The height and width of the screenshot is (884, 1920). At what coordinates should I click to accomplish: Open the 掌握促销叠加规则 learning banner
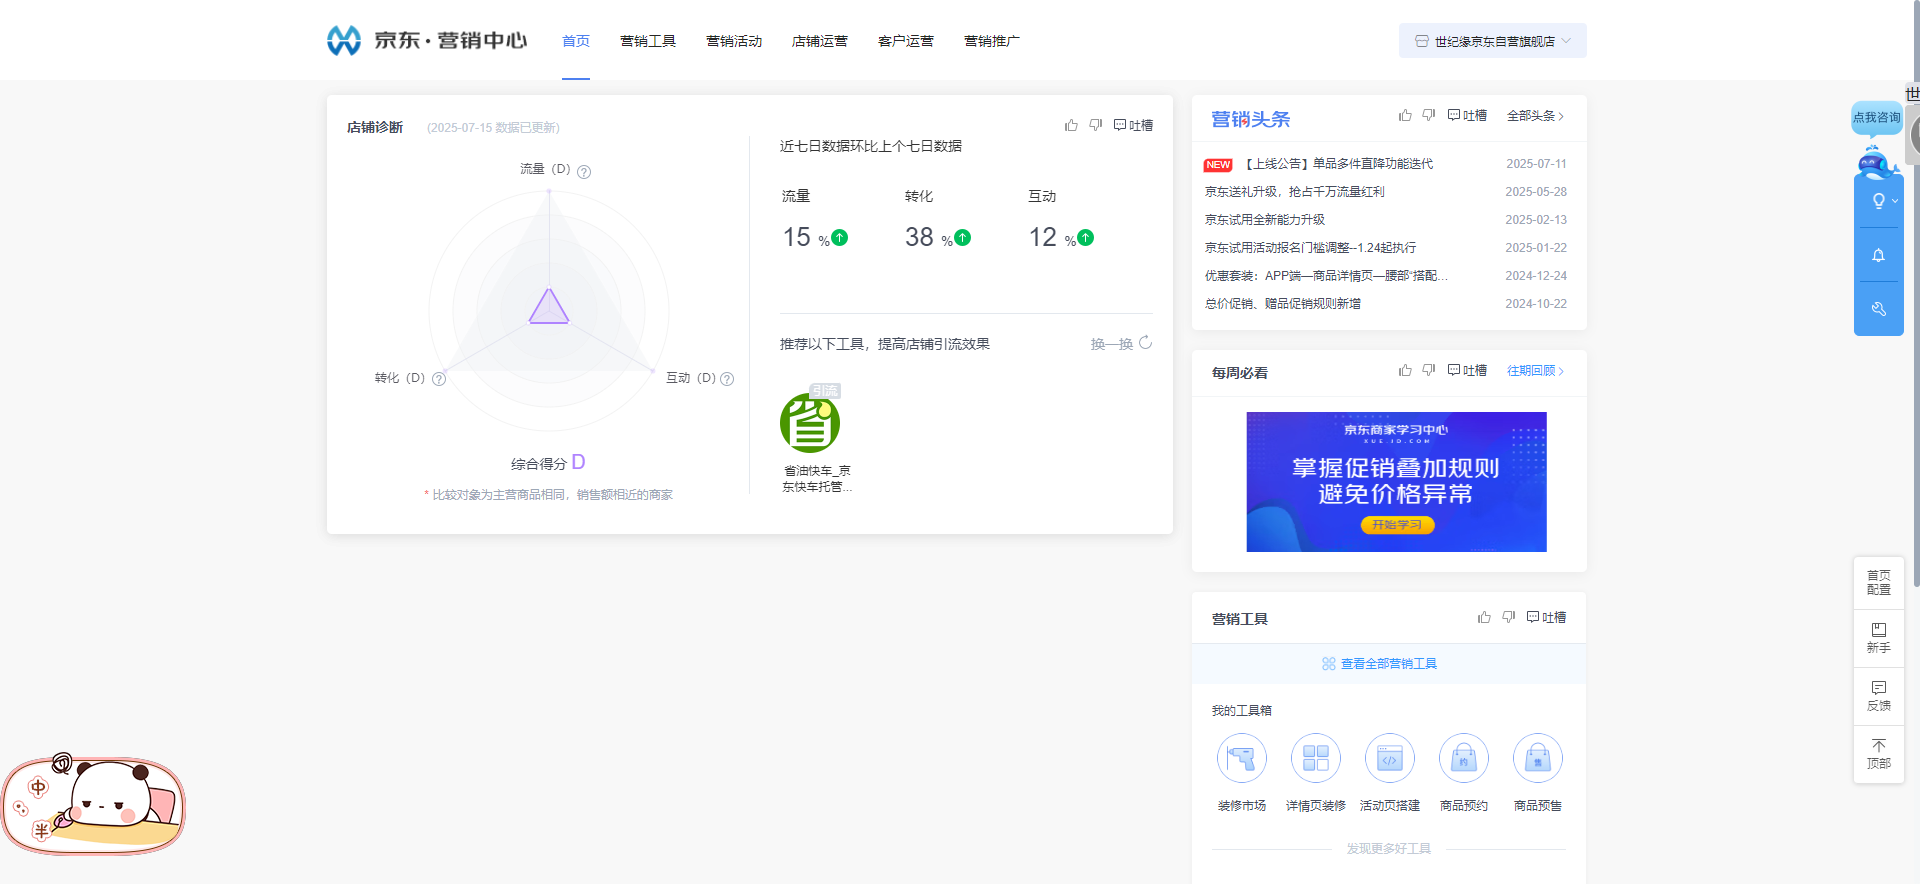point(1396,482)
